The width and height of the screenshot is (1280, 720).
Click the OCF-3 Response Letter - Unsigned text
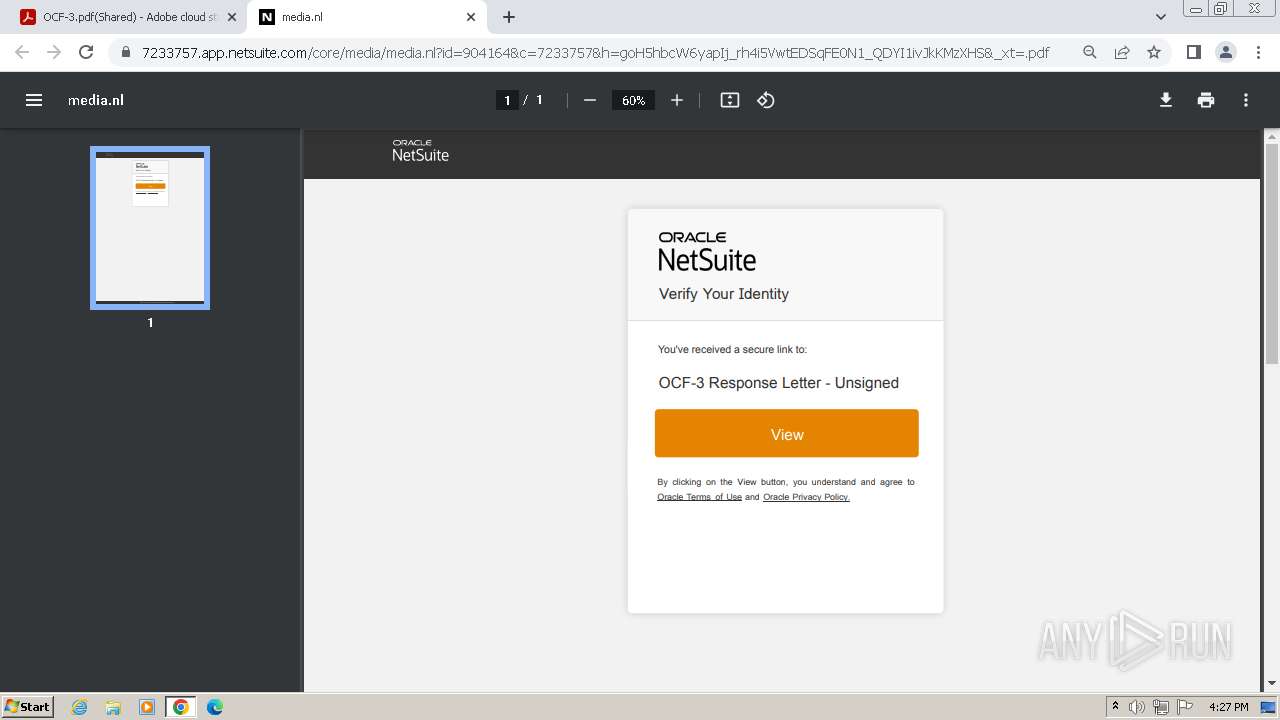tap(779, 383)
